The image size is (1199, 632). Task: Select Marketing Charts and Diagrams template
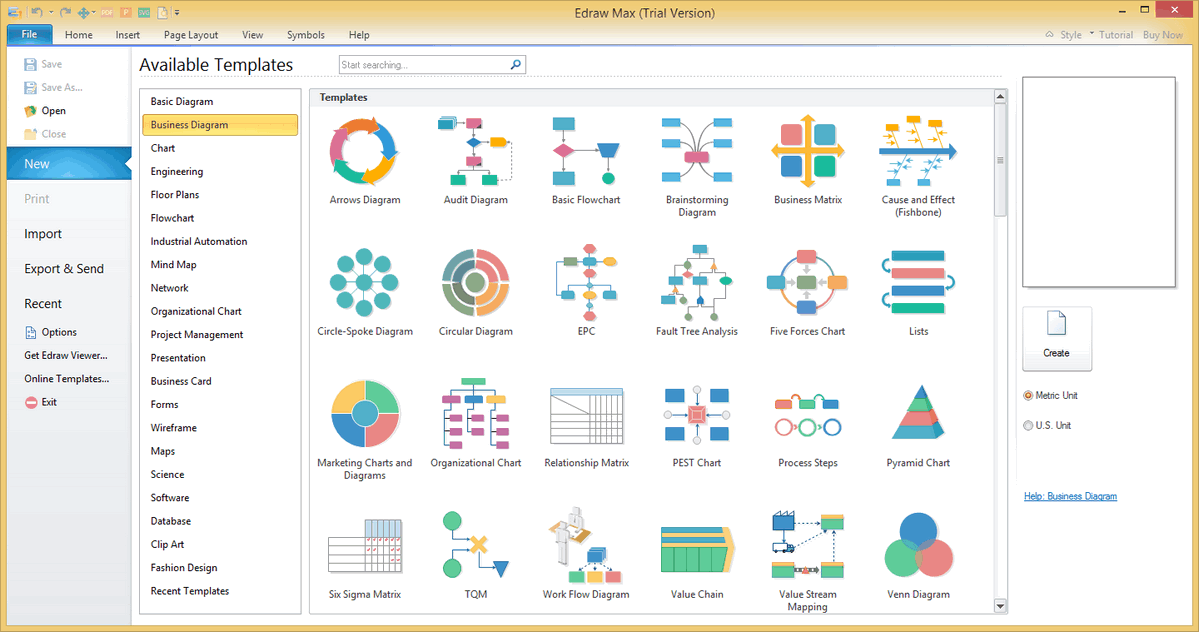pos(365,429)
